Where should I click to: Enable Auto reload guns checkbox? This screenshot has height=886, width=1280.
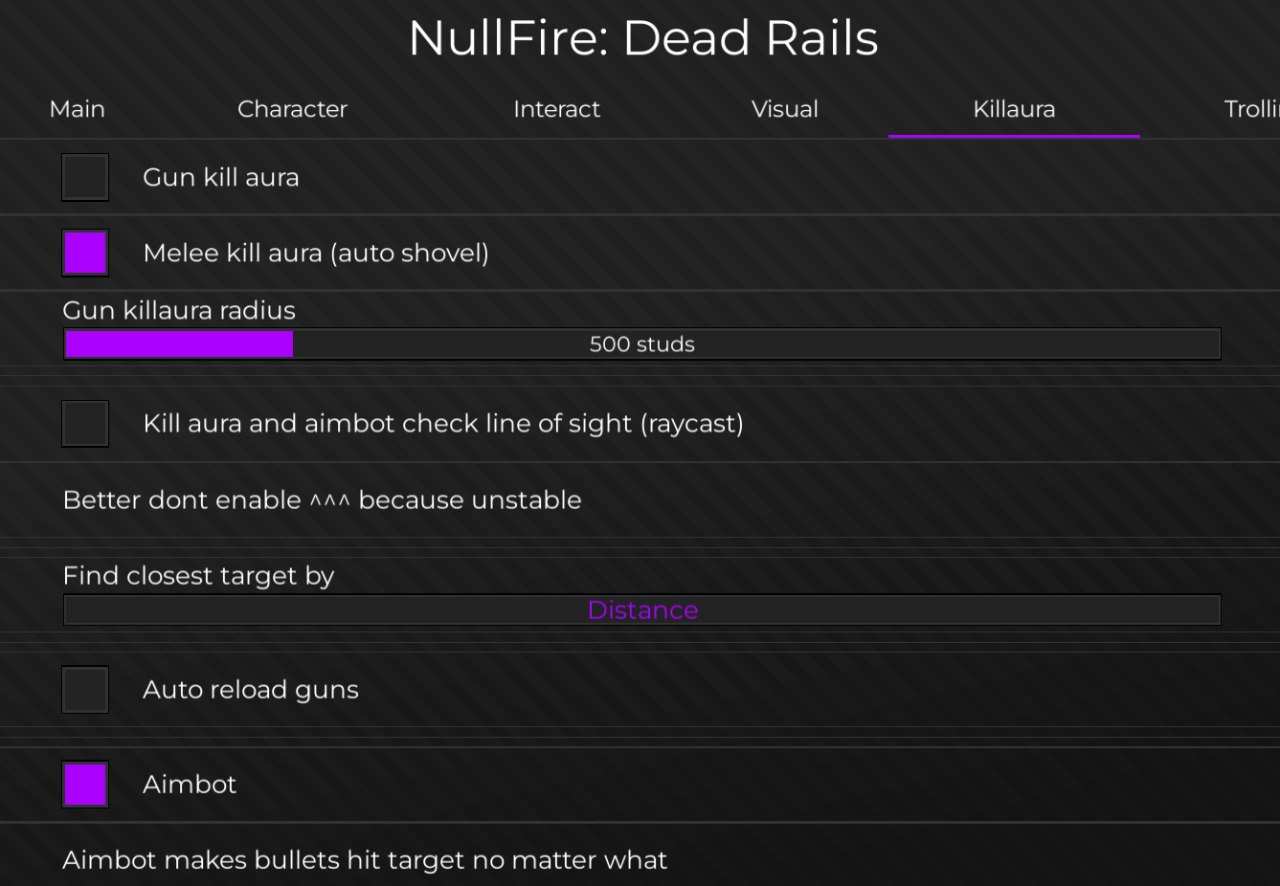(85, 689)
